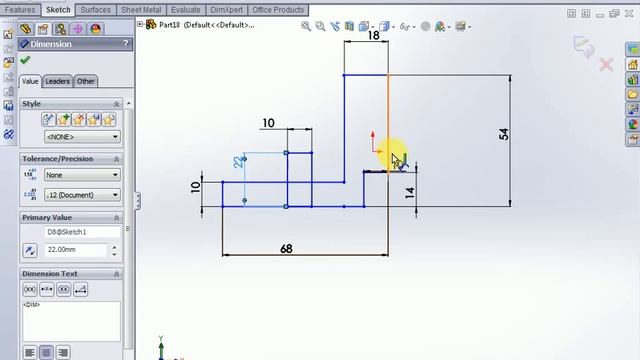Switch to the PropertyManager tab icon
The height and width of the screenshot is (360, 640).
tap(43, 29)
